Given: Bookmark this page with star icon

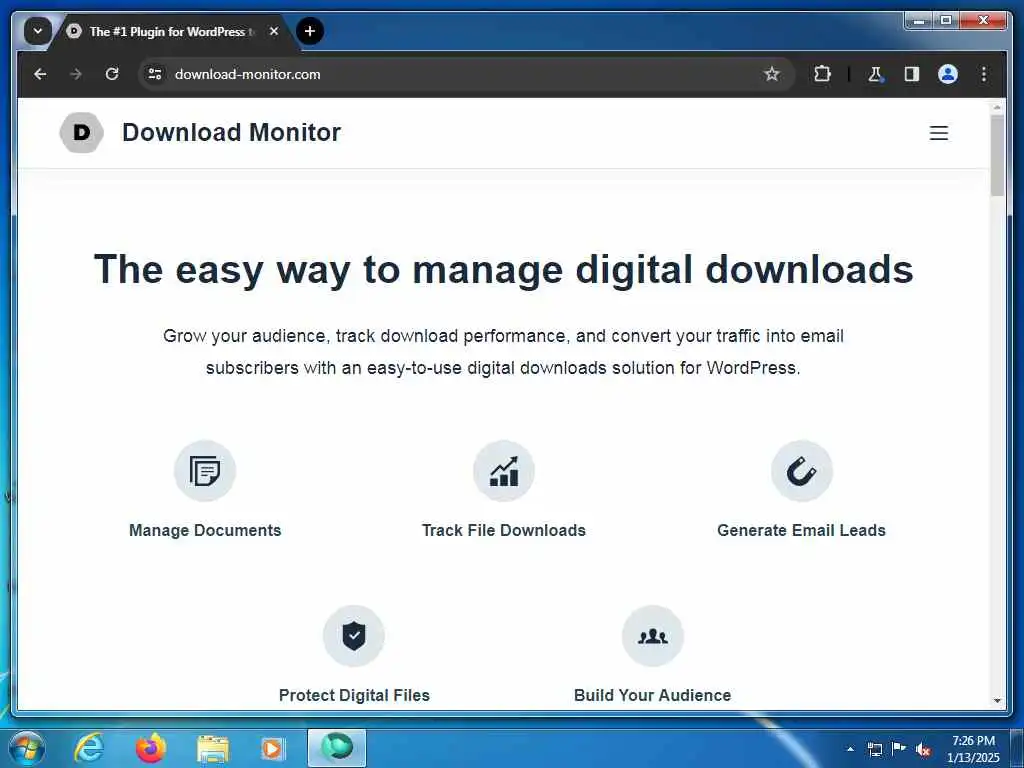Looking at the screenshot, I should 772,74.
